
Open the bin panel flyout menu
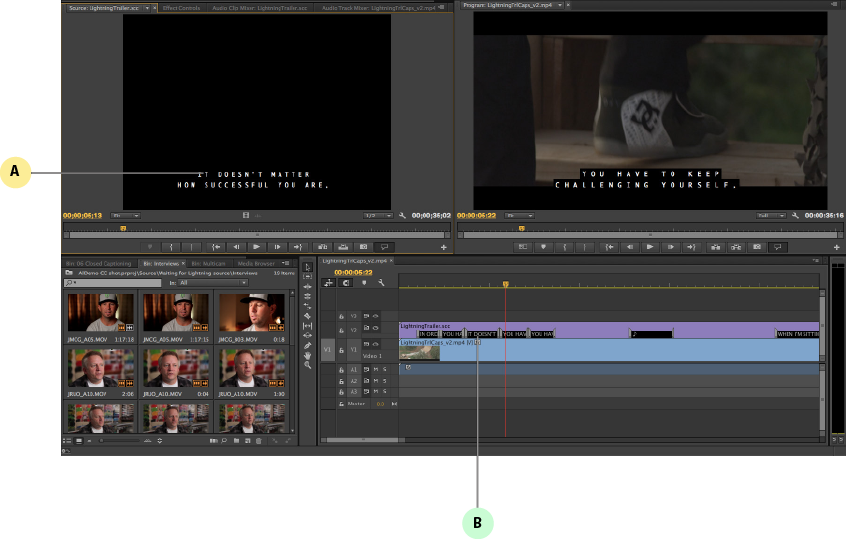[285, 263]
